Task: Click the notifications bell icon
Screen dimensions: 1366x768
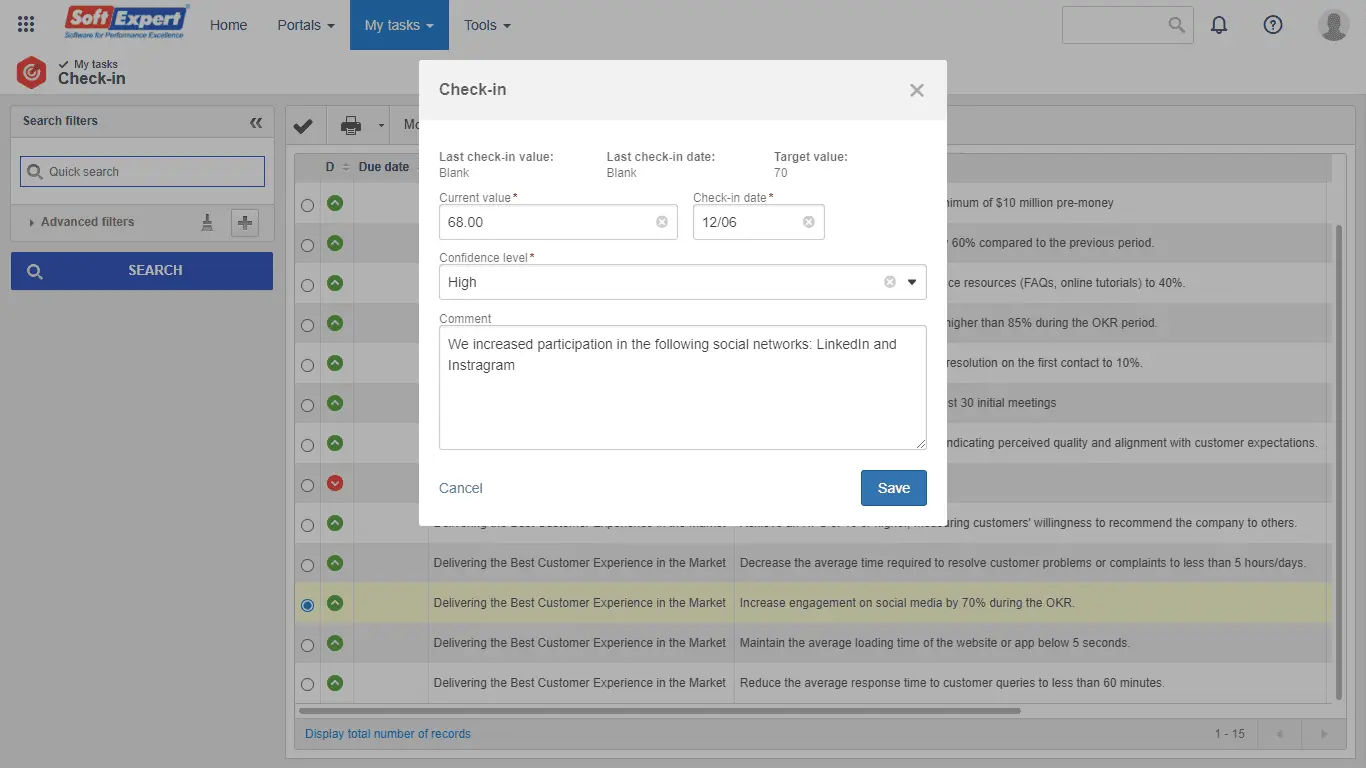Action: coord(1219,25)
